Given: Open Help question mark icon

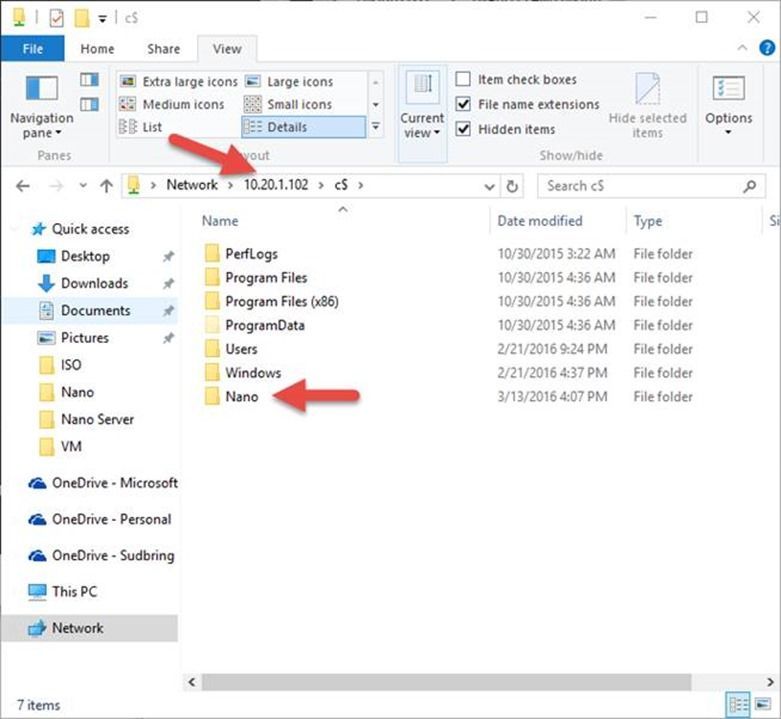Looking at the screenshot, I should point(767,48).
